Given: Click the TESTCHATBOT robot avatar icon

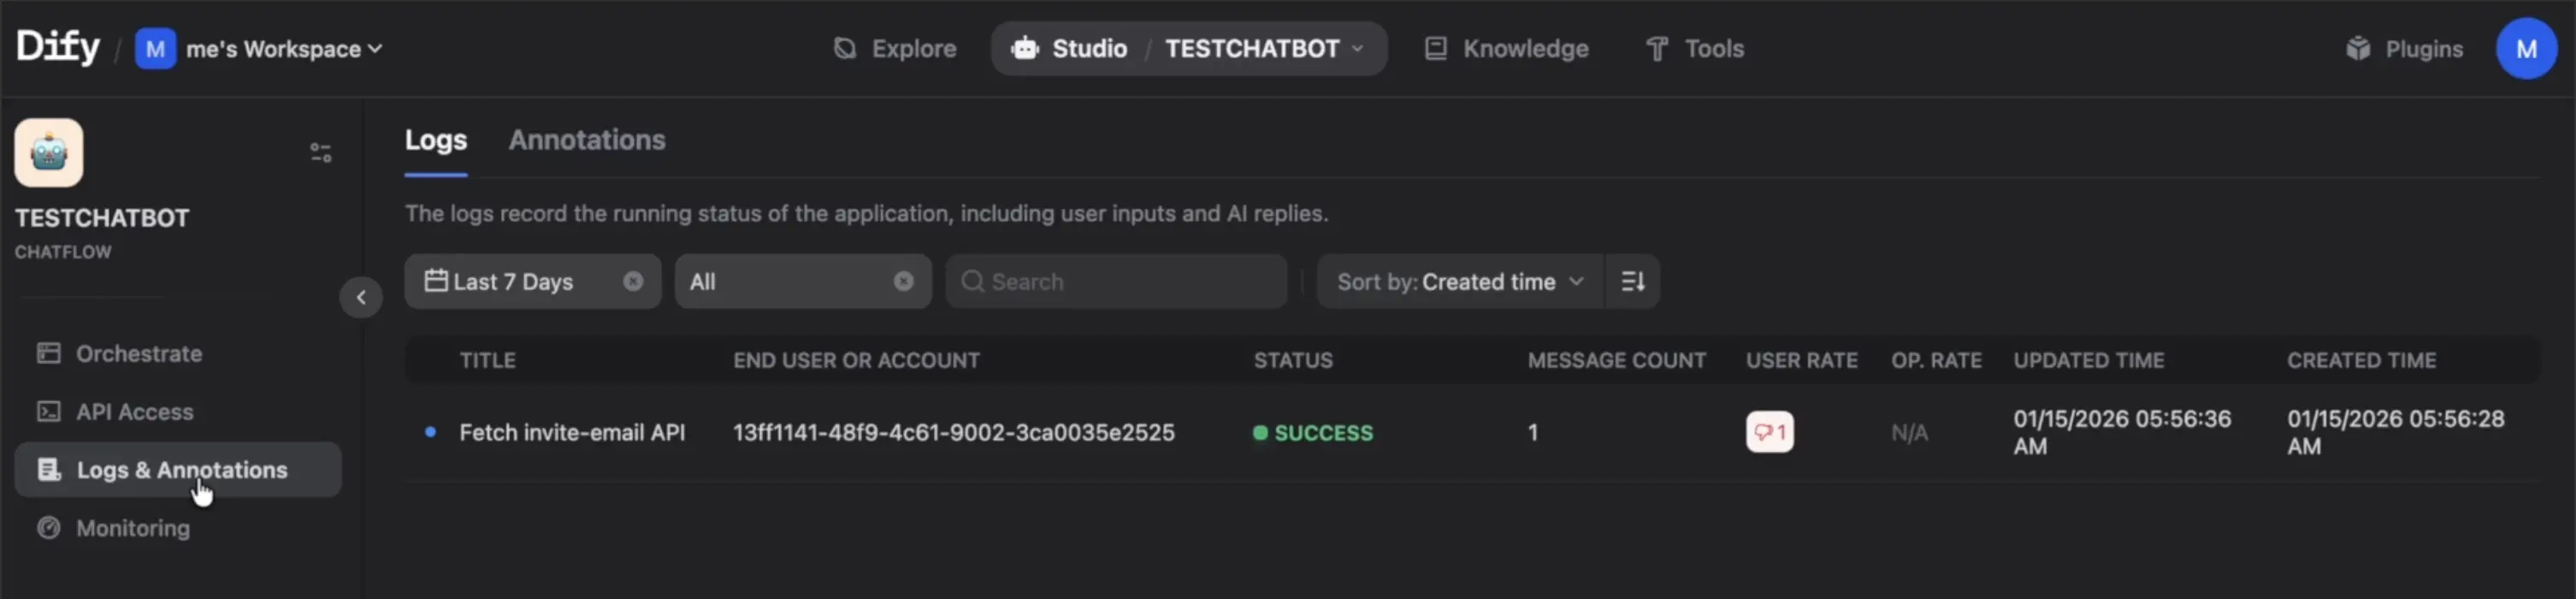Looking at the screenshot, I should (49, 153).
